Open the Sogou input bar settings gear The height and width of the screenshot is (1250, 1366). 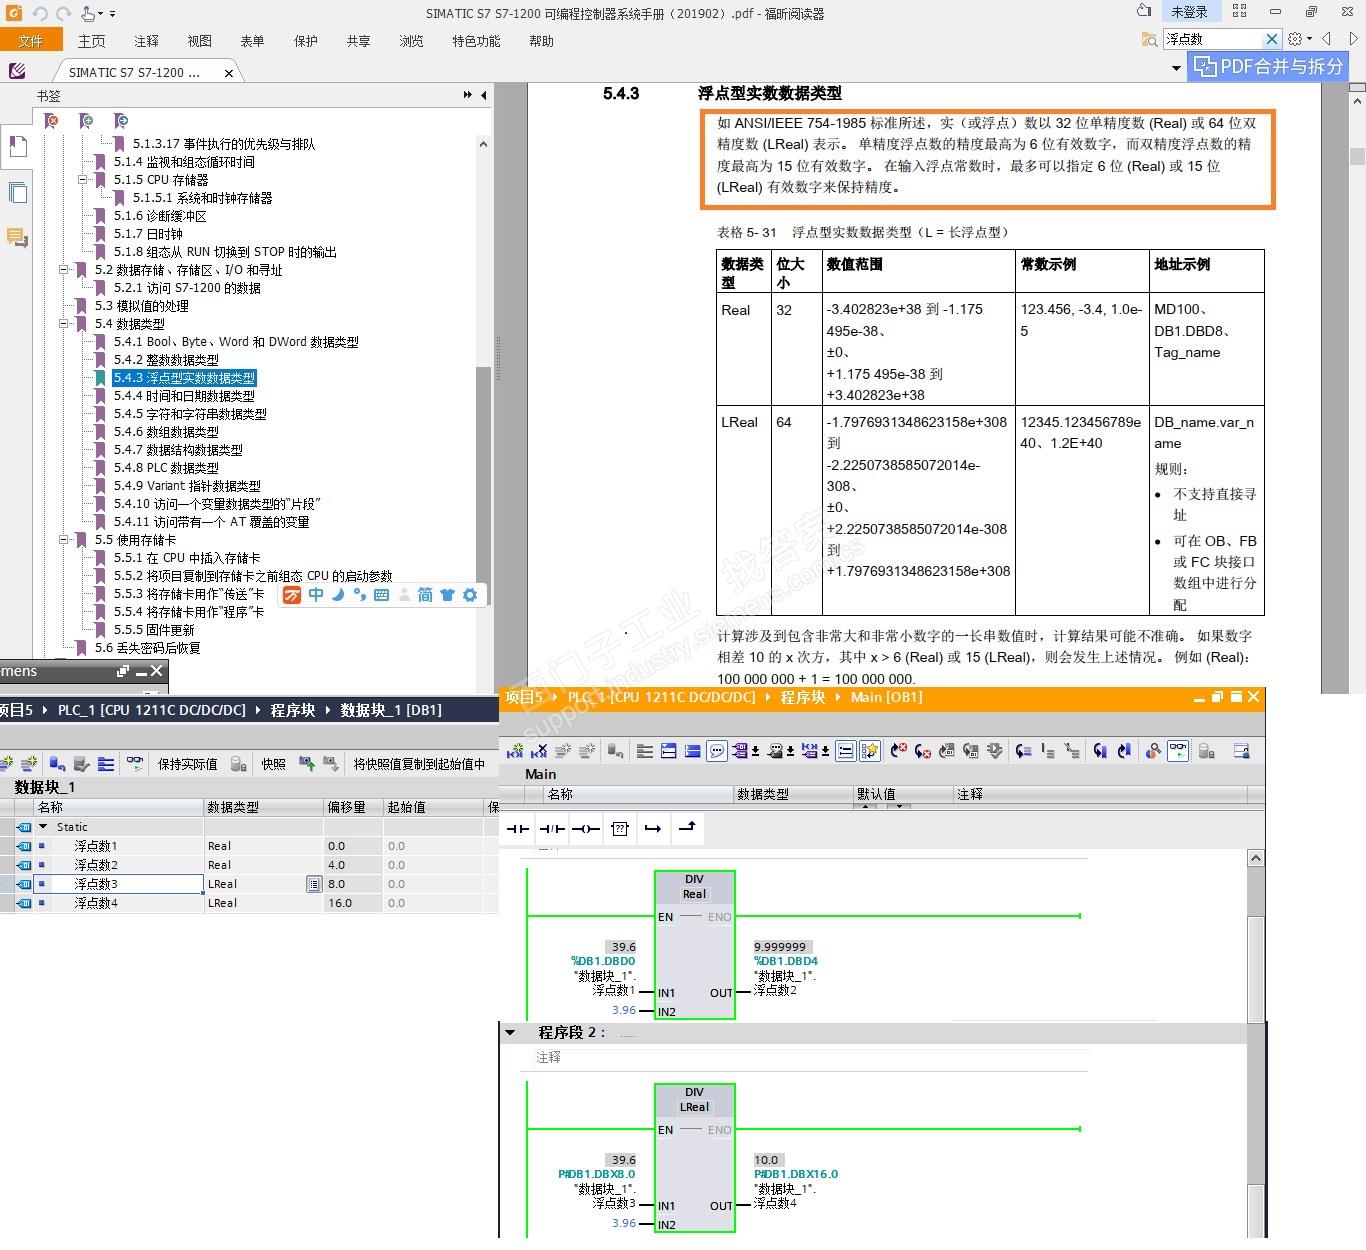click(469, 595)
